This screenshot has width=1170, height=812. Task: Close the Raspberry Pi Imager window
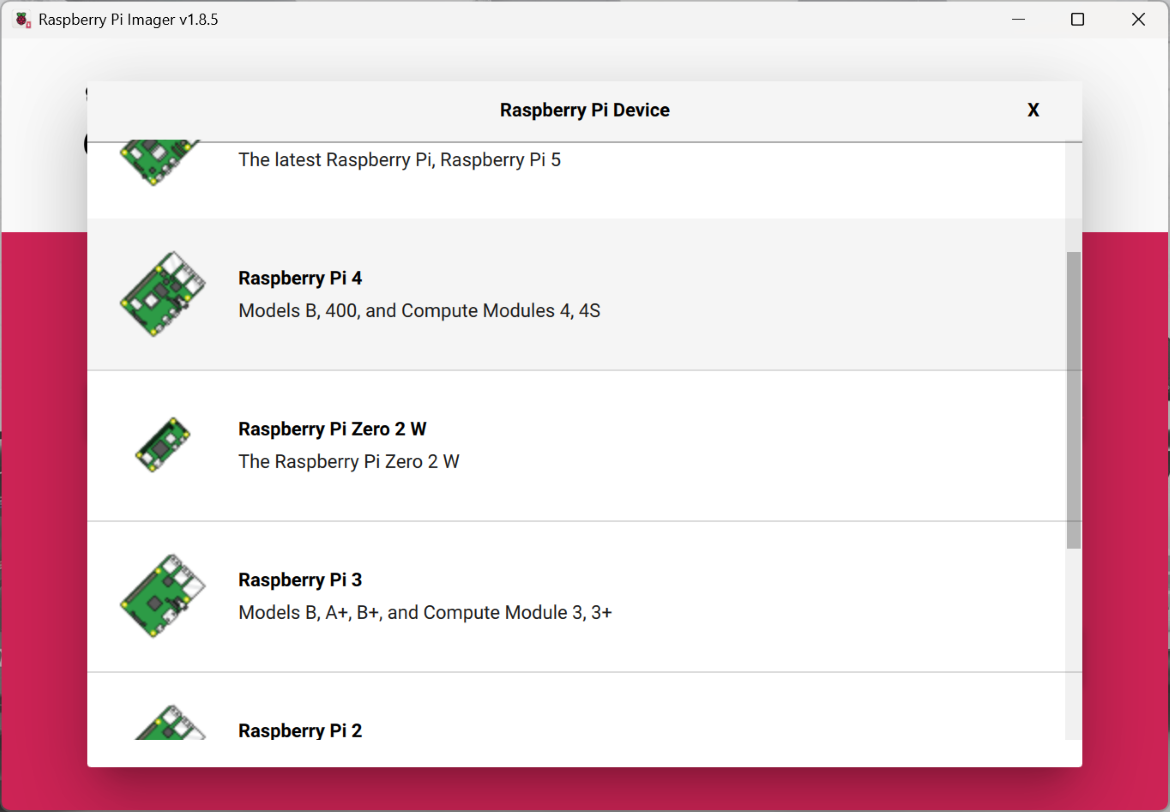[1138, 19]
